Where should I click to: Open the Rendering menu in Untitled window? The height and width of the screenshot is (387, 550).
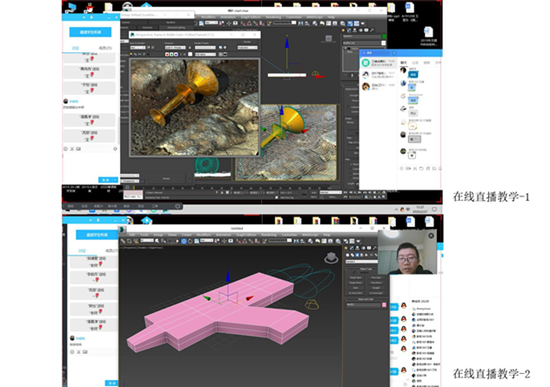(269, 235)
